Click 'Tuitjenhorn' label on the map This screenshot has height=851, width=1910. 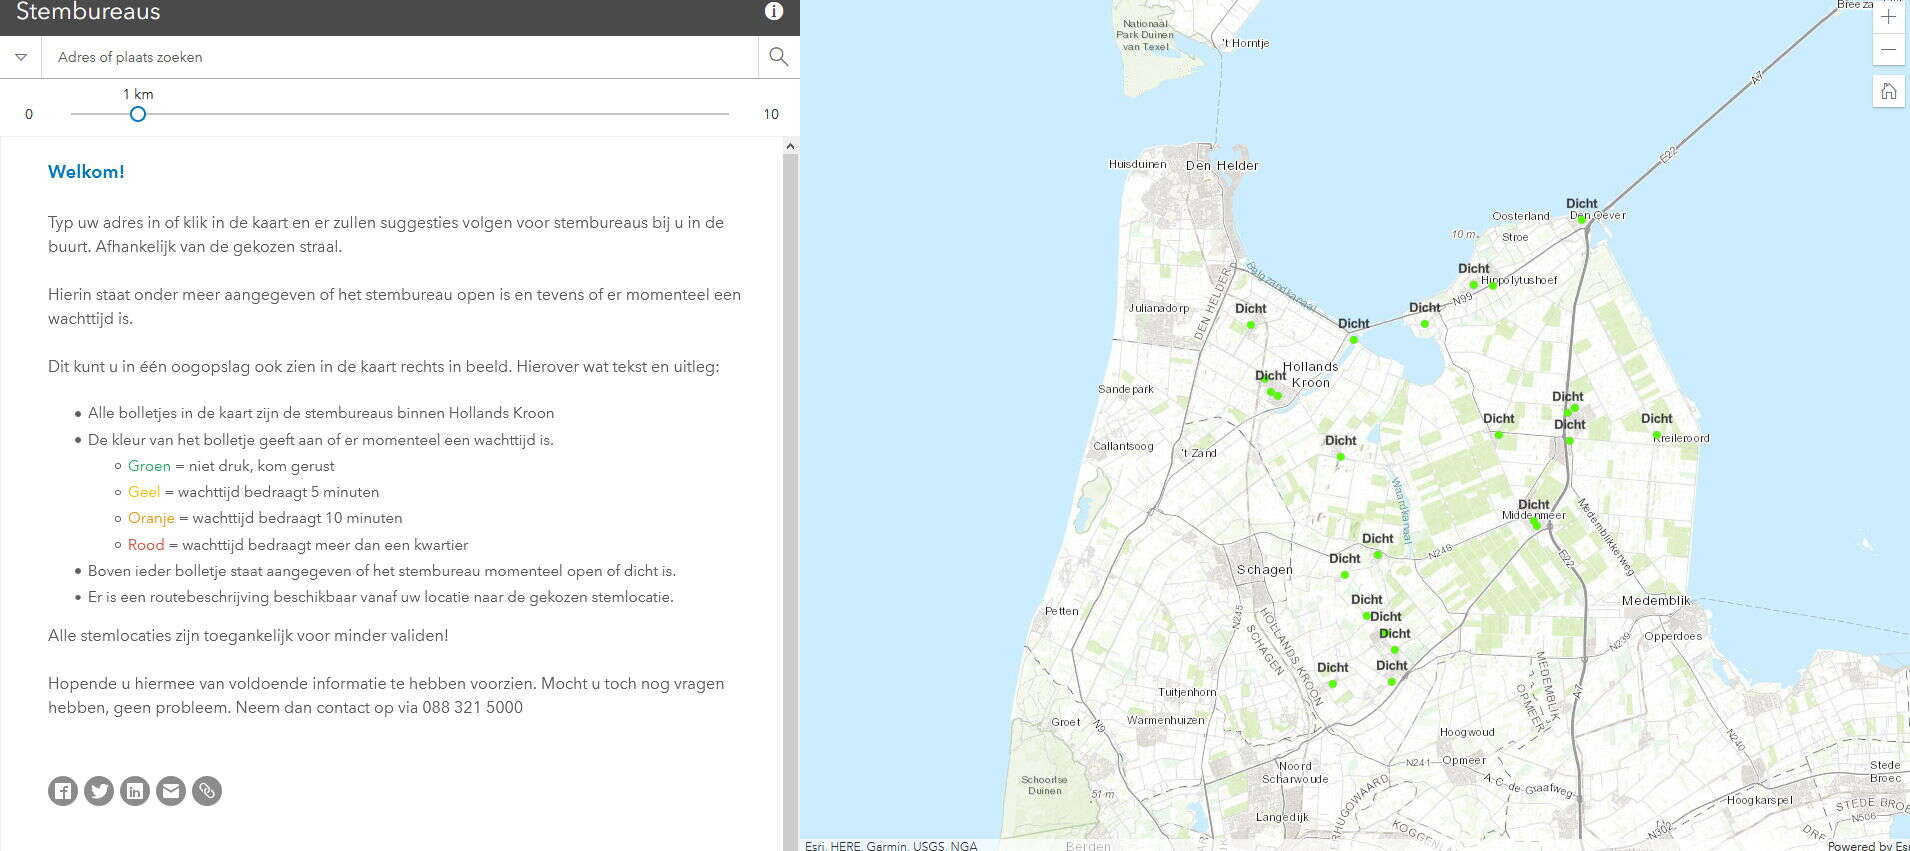point(1187,692)
